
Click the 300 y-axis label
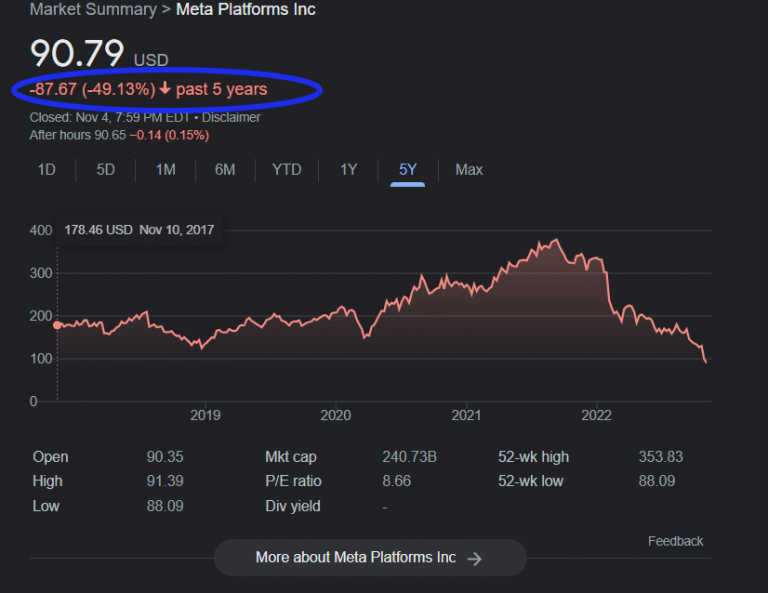coord(41,273)
